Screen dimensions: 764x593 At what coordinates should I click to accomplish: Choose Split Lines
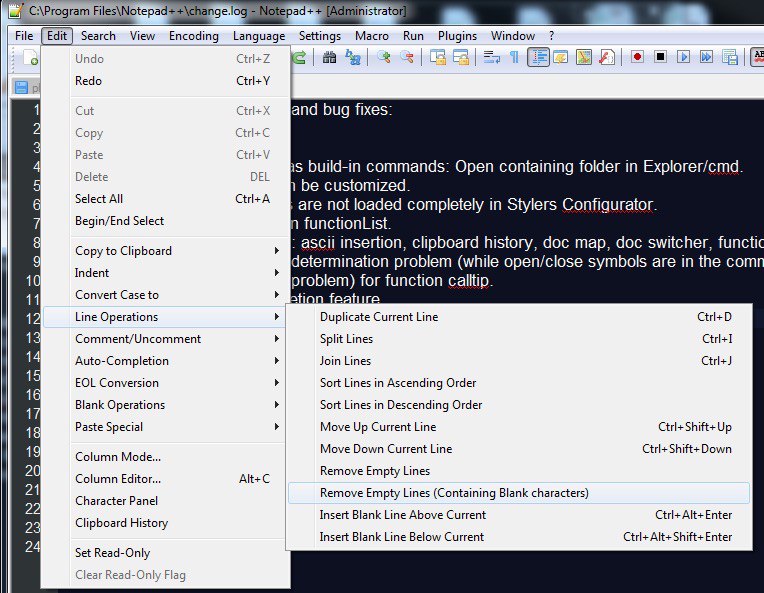click(x=519, y=339)
